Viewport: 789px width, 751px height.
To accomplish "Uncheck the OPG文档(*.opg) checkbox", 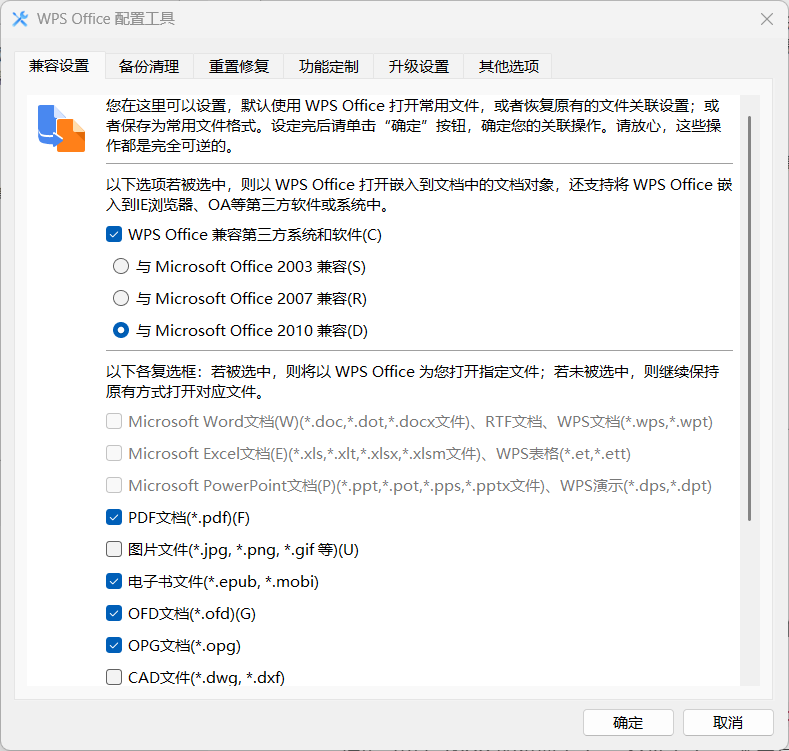I will (114, 645).
